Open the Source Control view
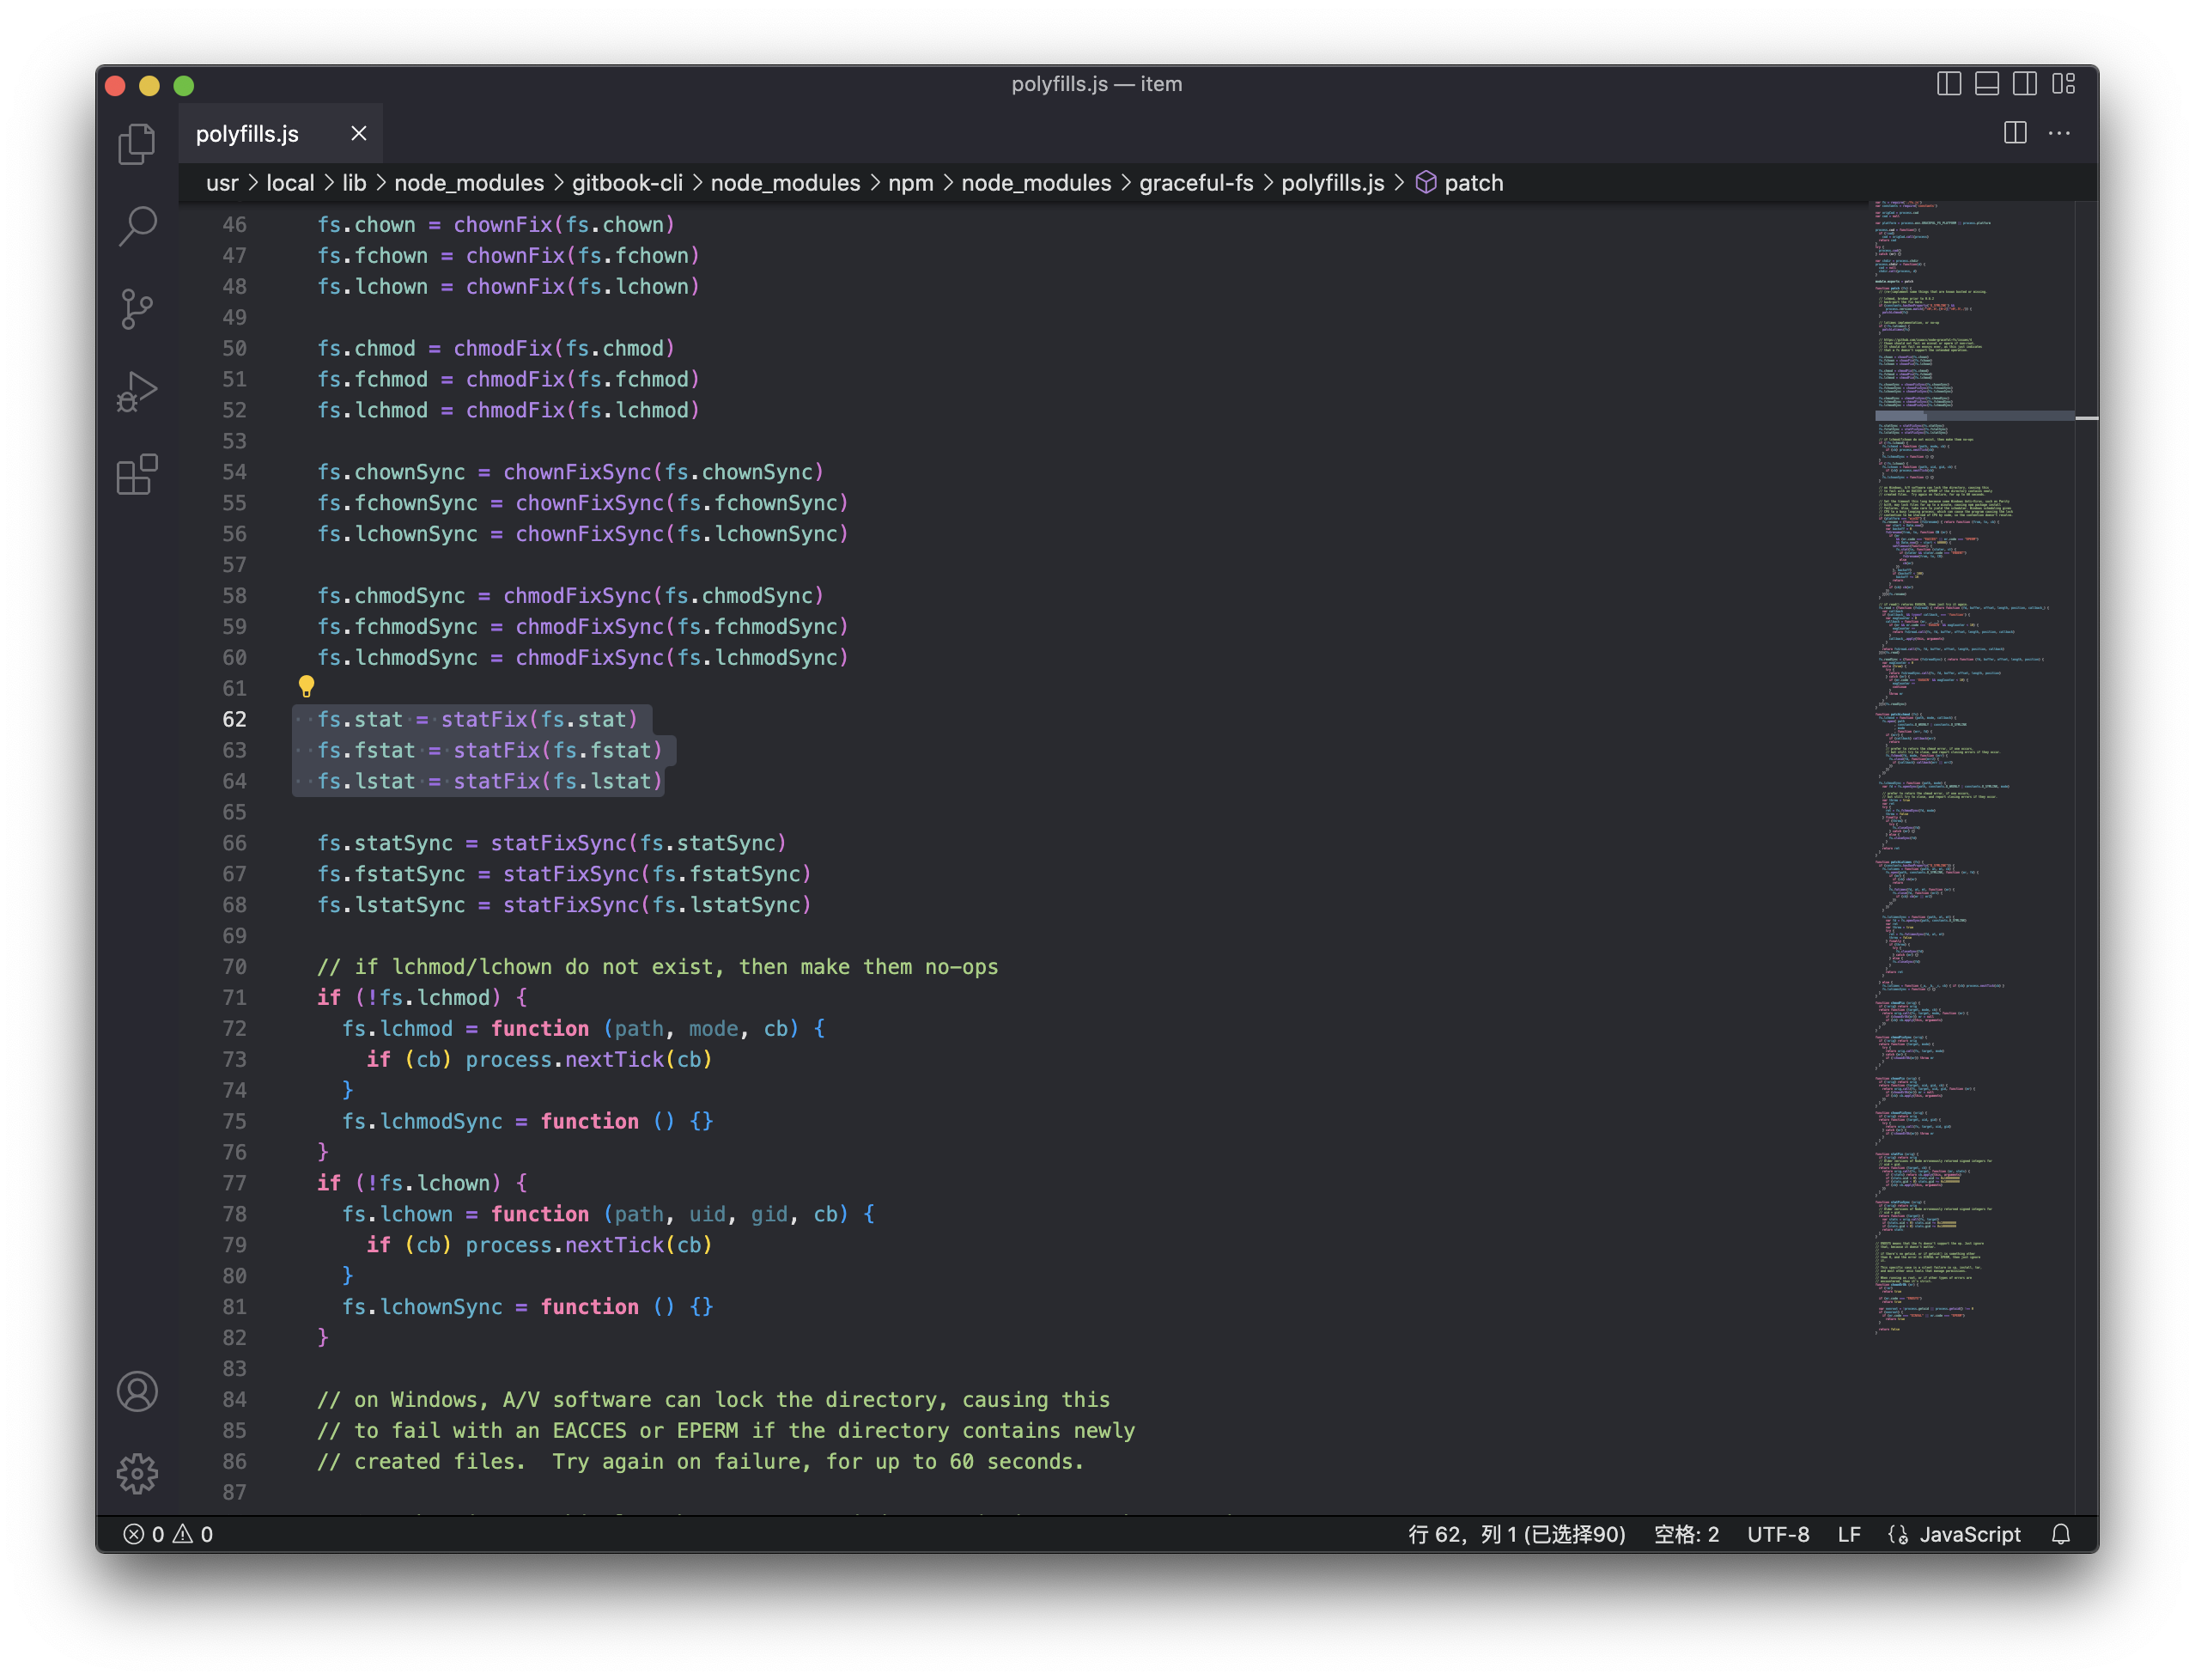This screenshot has height=1680, width=2195. (x=137, y=309)
